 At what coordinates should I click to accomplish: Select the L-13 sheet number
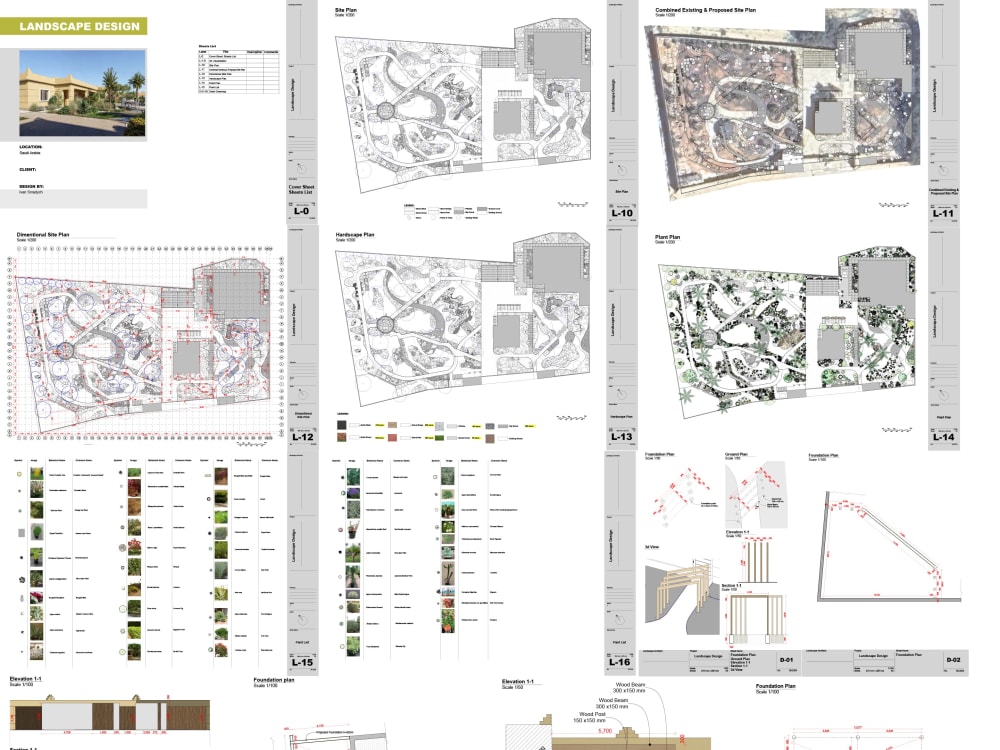[x=622, y=437]
